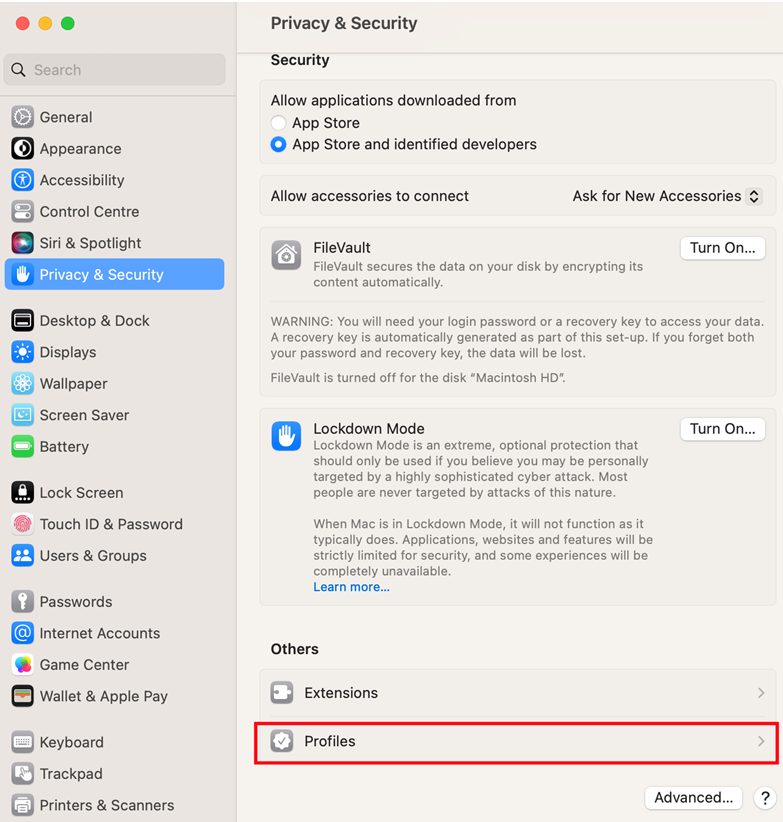This screenshot has height=822, width=783.
Task: Select the Wallpaper flower icon
Action: tap(23, 383)
